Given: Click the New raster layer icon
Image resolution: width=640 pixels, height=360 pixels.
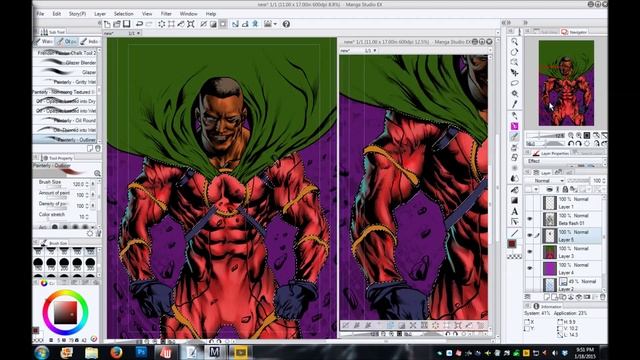Looking at the screenshot, I should (x=547, y=297).
